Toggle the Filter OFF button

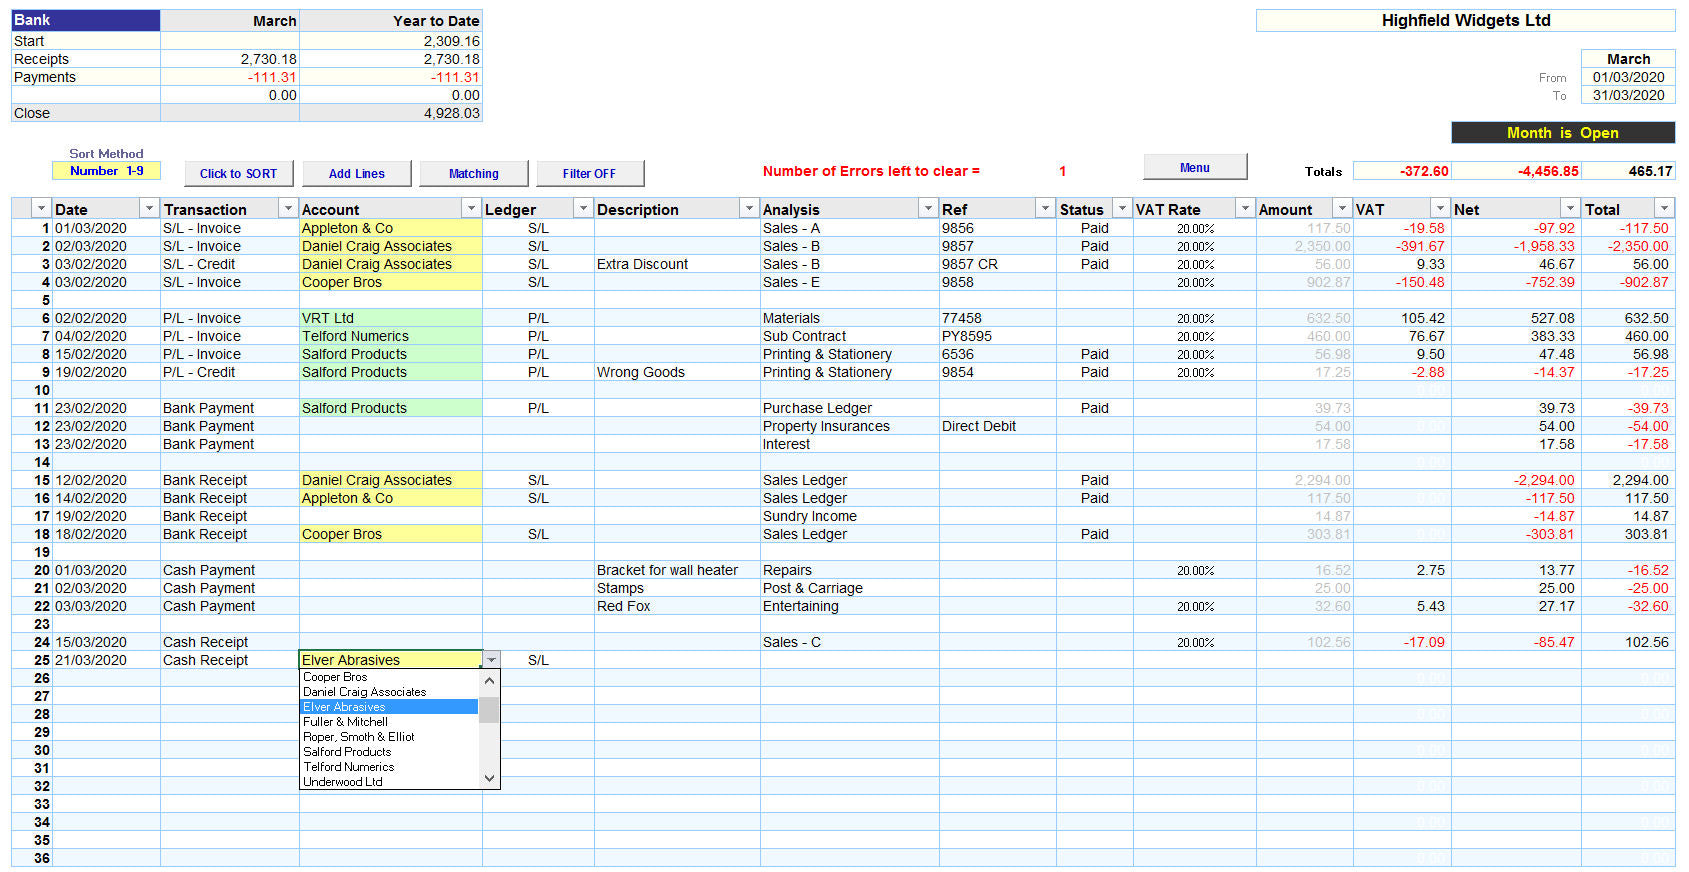(x=589, y=173)
